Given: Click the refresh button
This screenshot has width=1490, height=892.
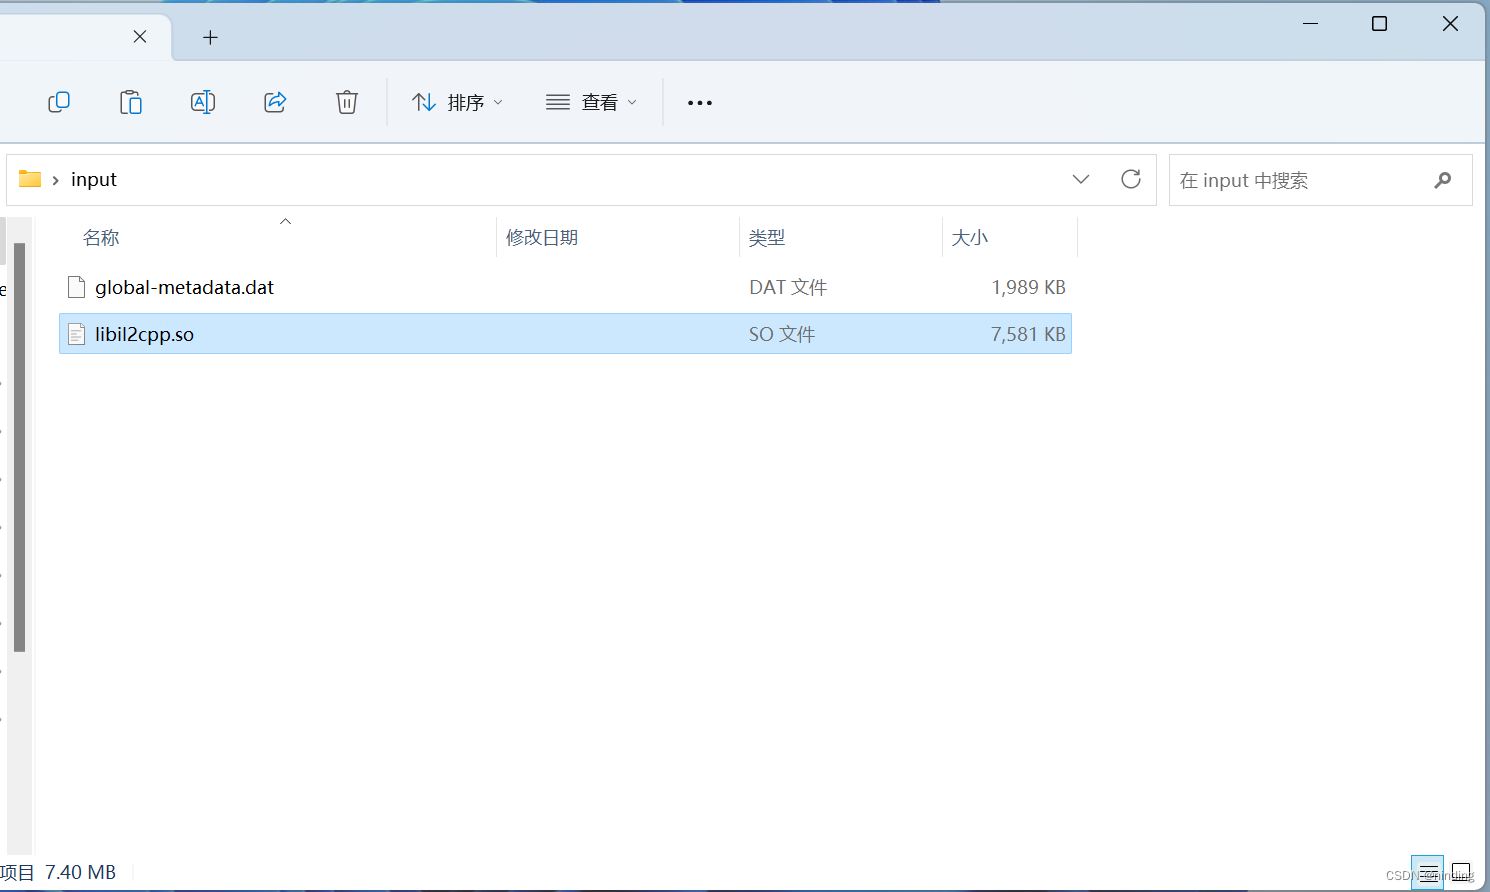Looking at the screenshot, I should [x=1131, y=179].
